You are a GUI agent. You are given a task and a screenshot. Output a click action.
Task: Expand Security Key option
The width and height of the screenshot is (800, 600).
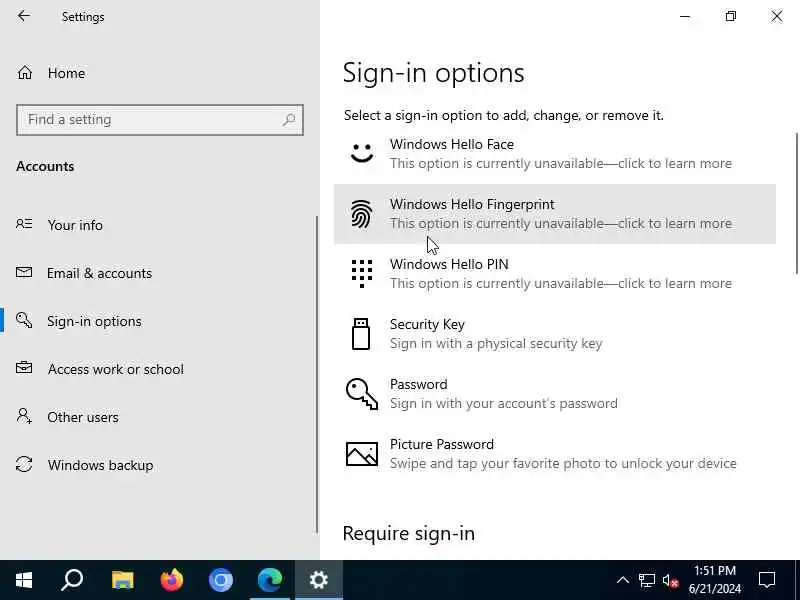pyautogui.click(x=555, y=334)
